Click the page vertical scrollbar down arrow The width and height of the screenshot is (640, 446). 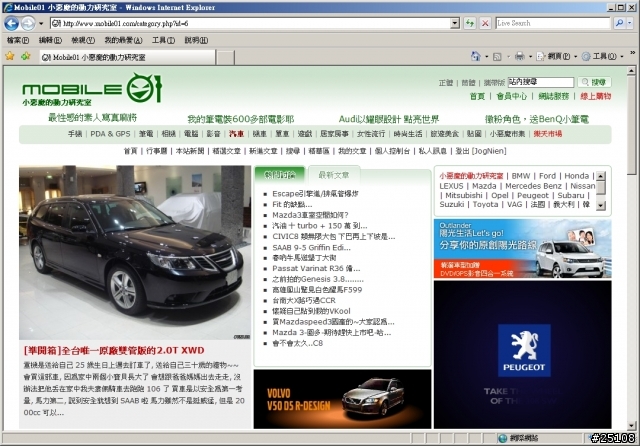tap(631, 426)
